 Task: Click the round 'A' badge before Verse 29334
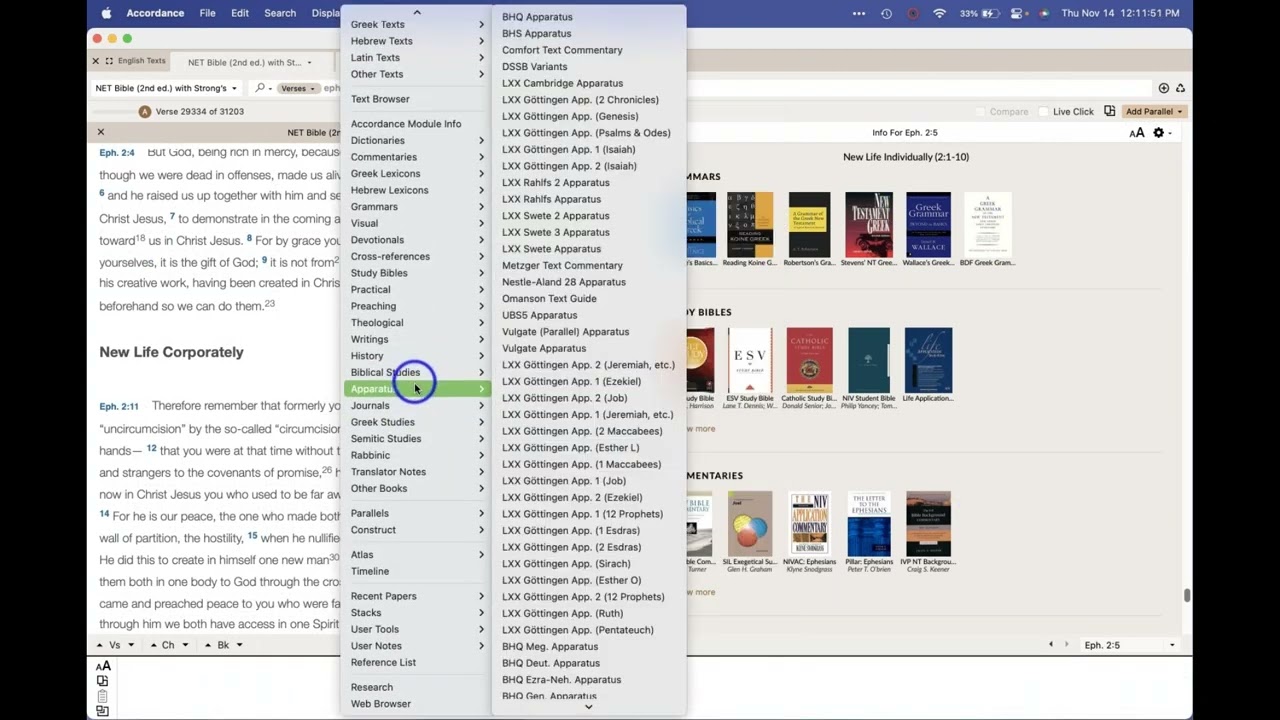point(145,111)
